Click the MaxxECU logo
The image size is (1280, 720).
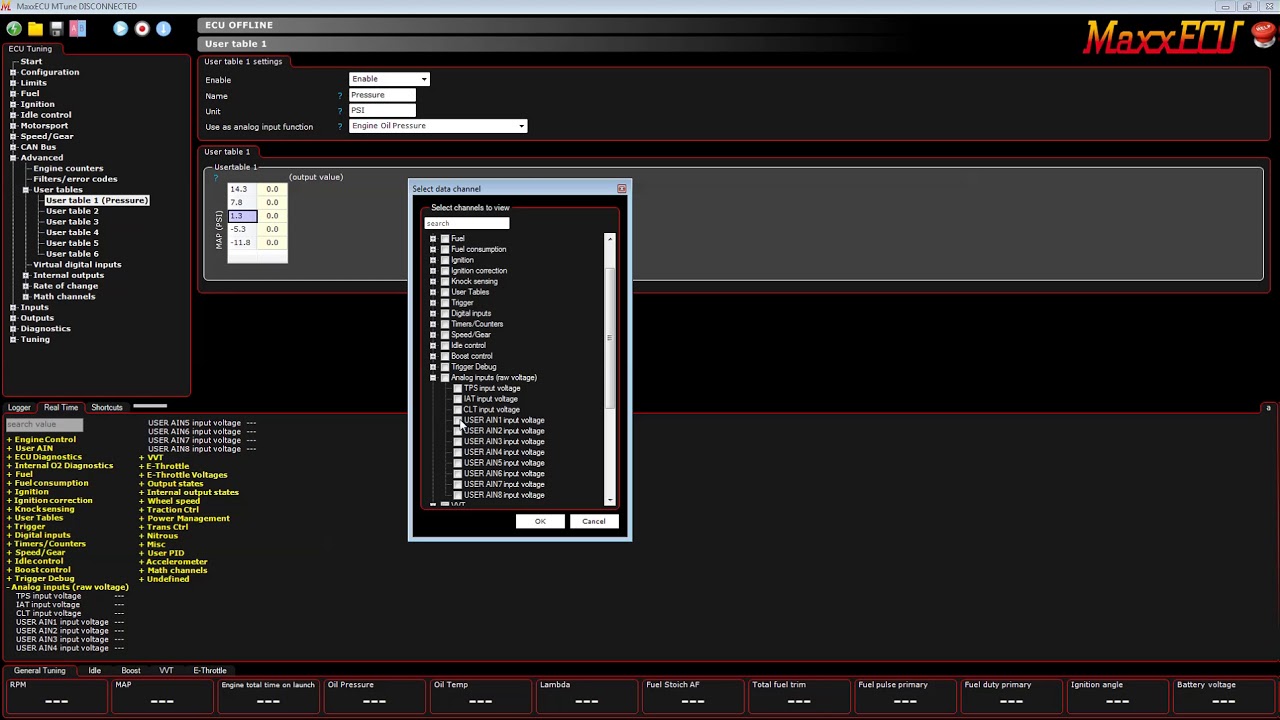tap(1163, 38)
